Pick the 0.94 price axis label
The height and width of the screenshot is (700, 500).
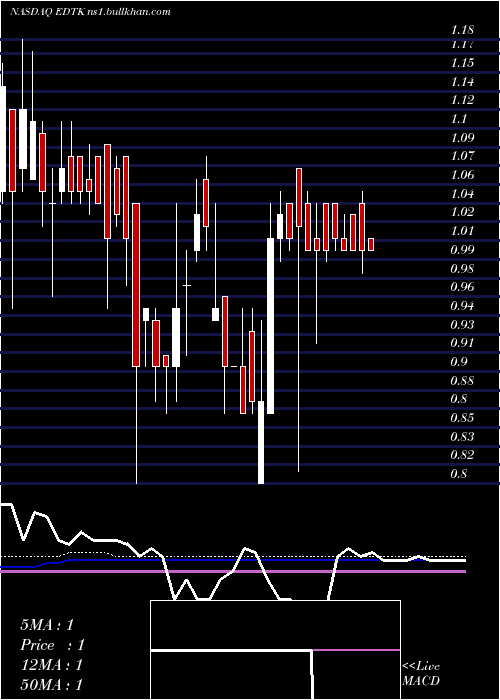462,306
